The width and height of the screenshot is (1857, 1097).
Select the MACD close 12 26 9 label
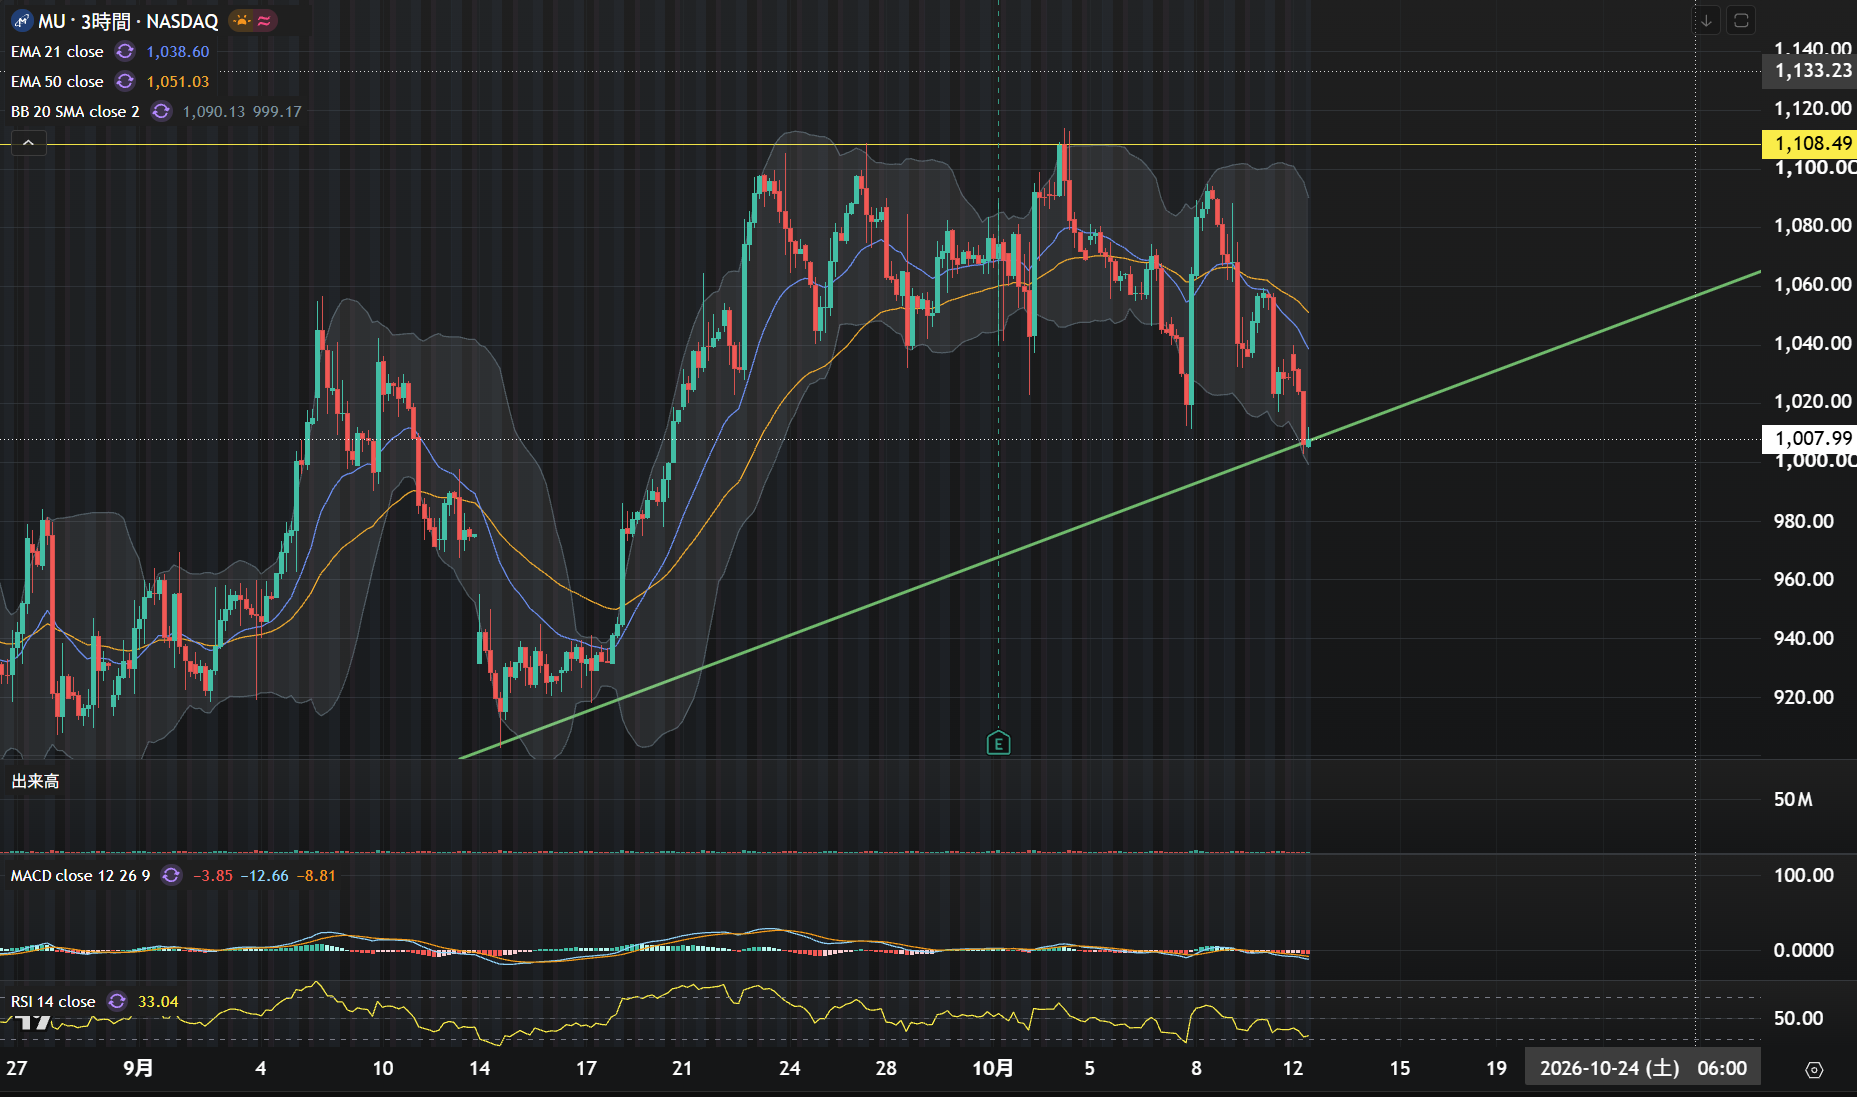[81, 876]
